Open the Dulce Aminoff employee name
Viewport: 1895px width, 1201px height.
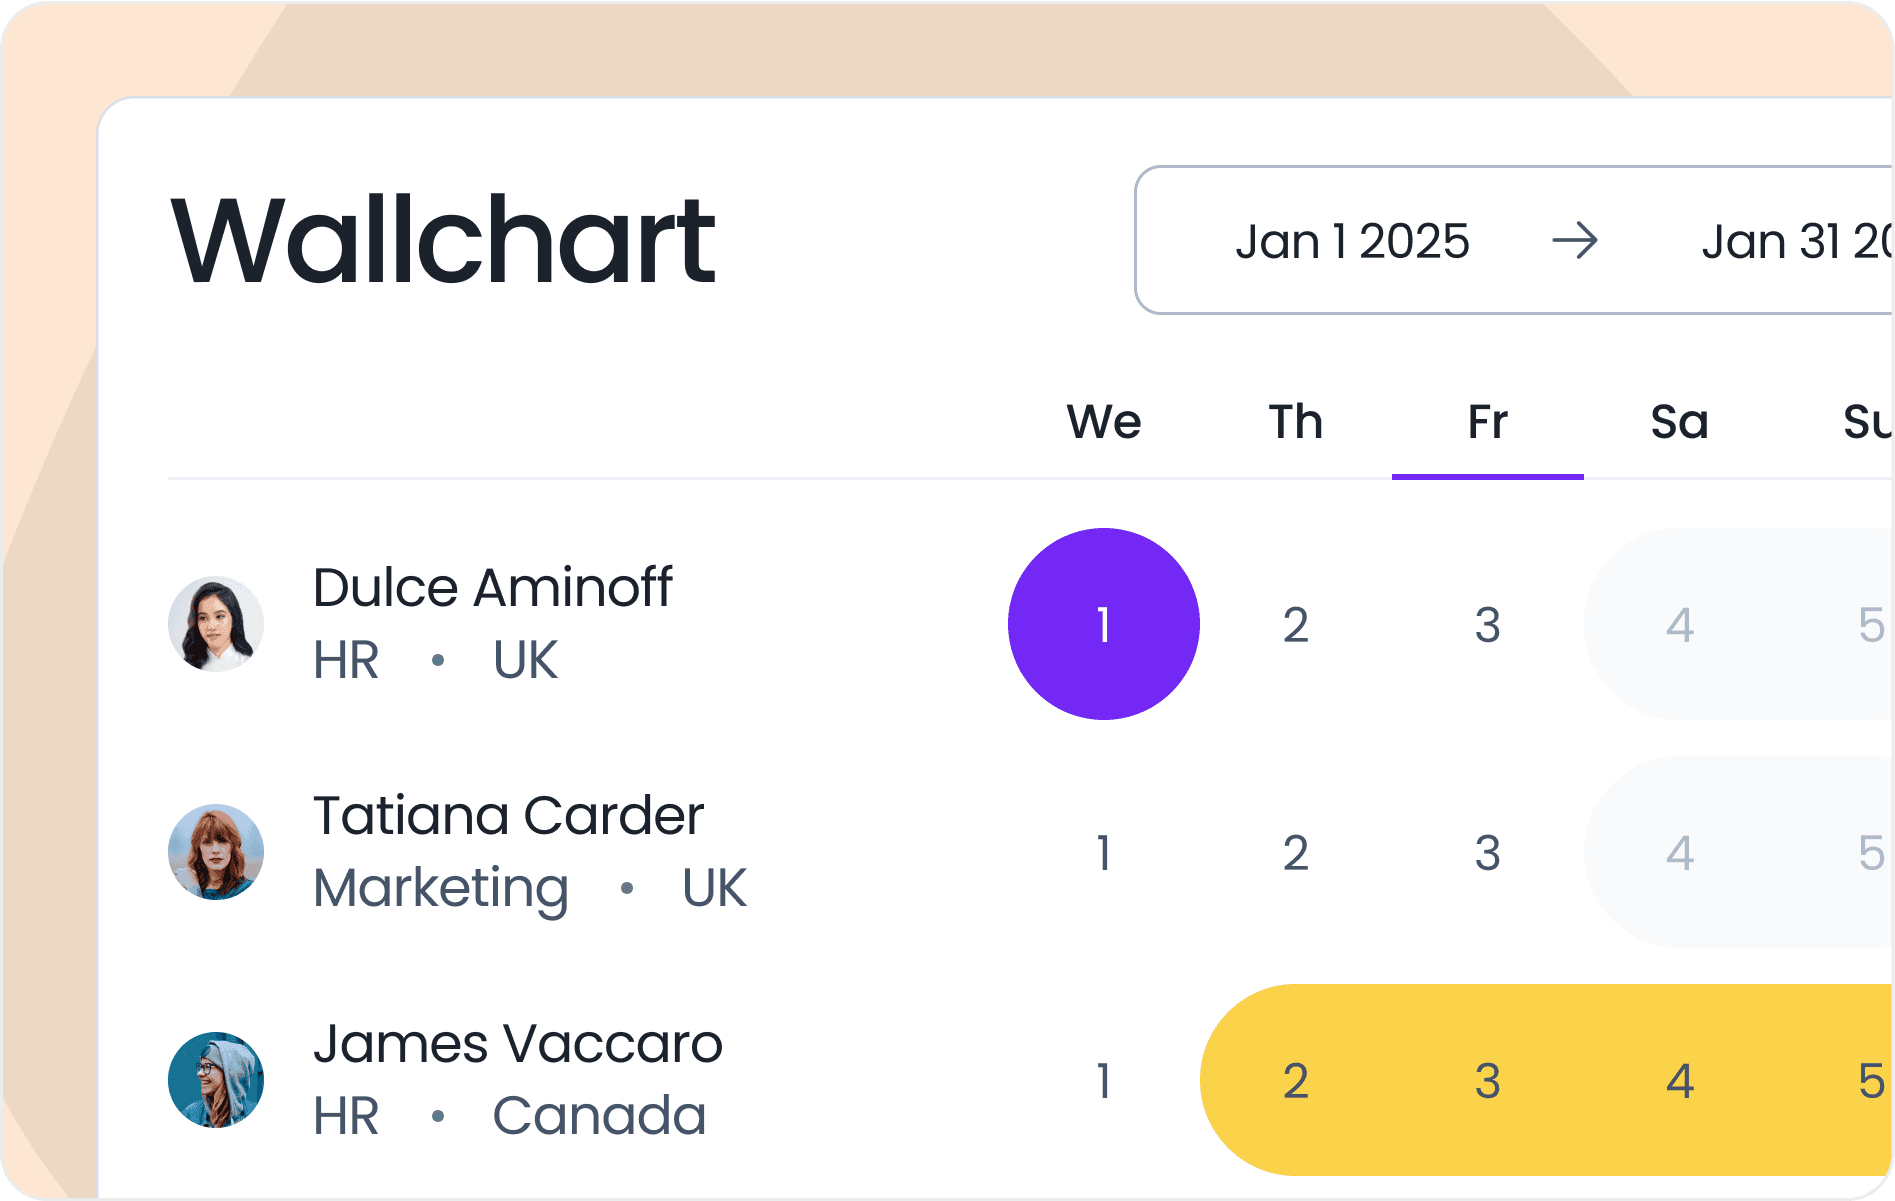[492, 587]
